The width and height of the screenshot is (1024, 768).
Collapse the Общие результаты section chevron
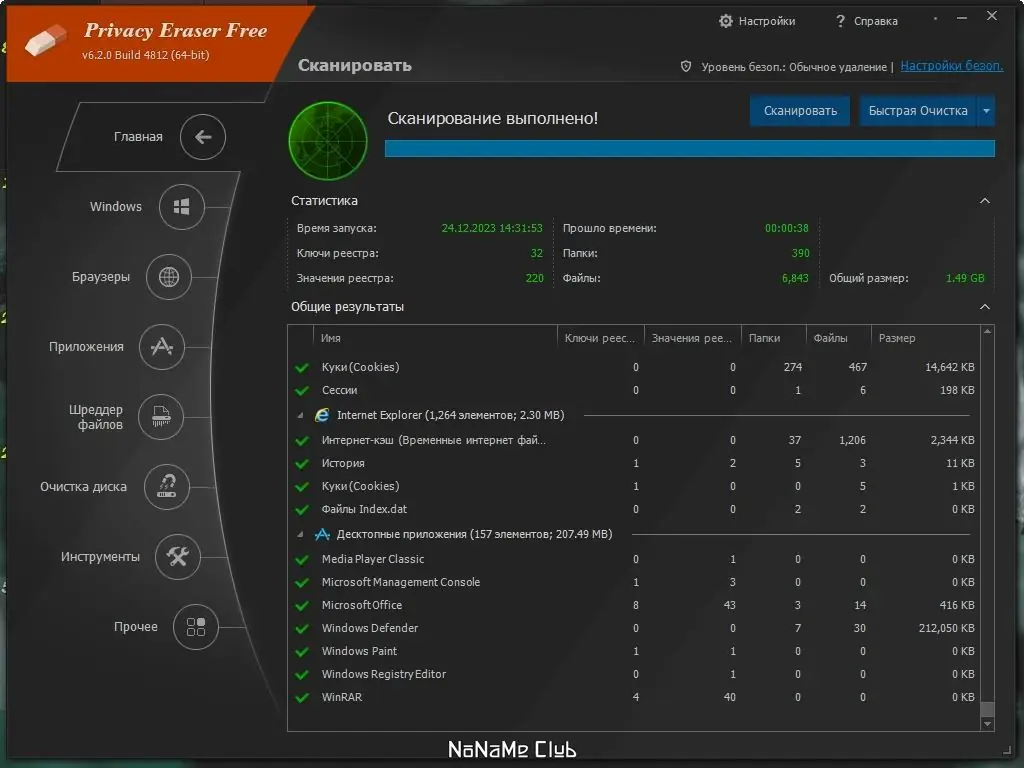point(985,307)
